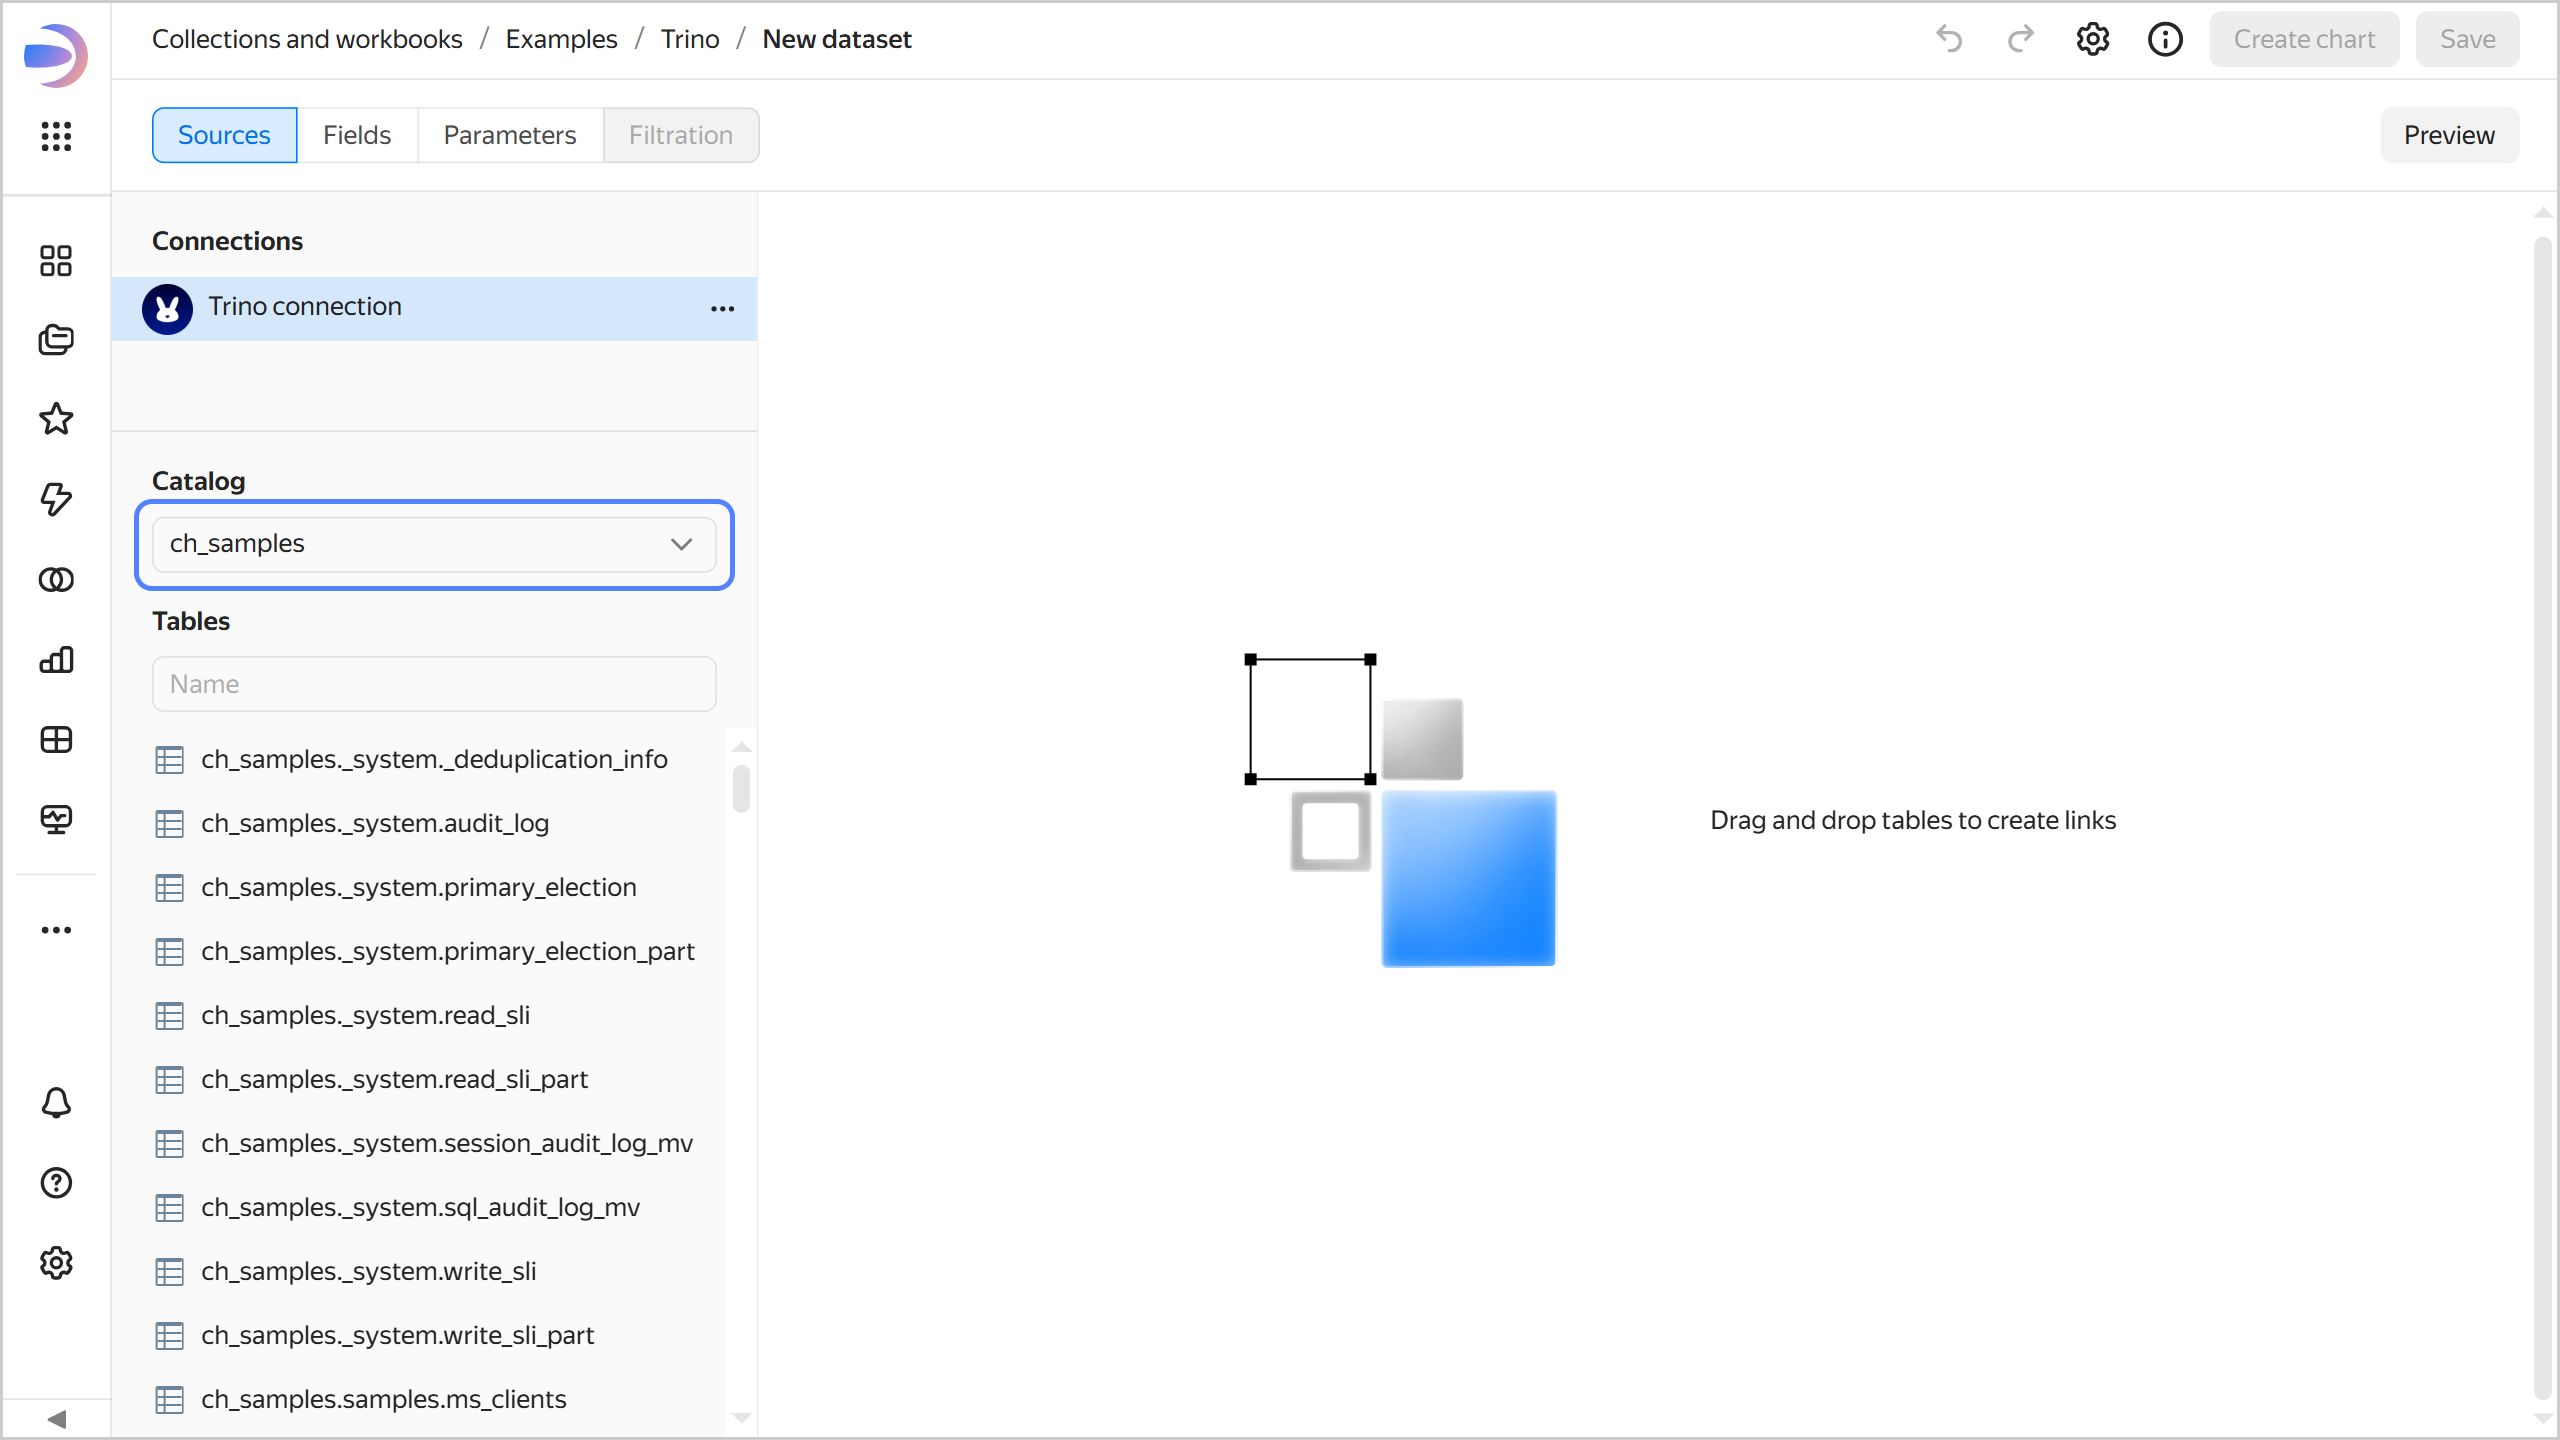Expand the ch_samples catalog dropdown

pos(434,544)
